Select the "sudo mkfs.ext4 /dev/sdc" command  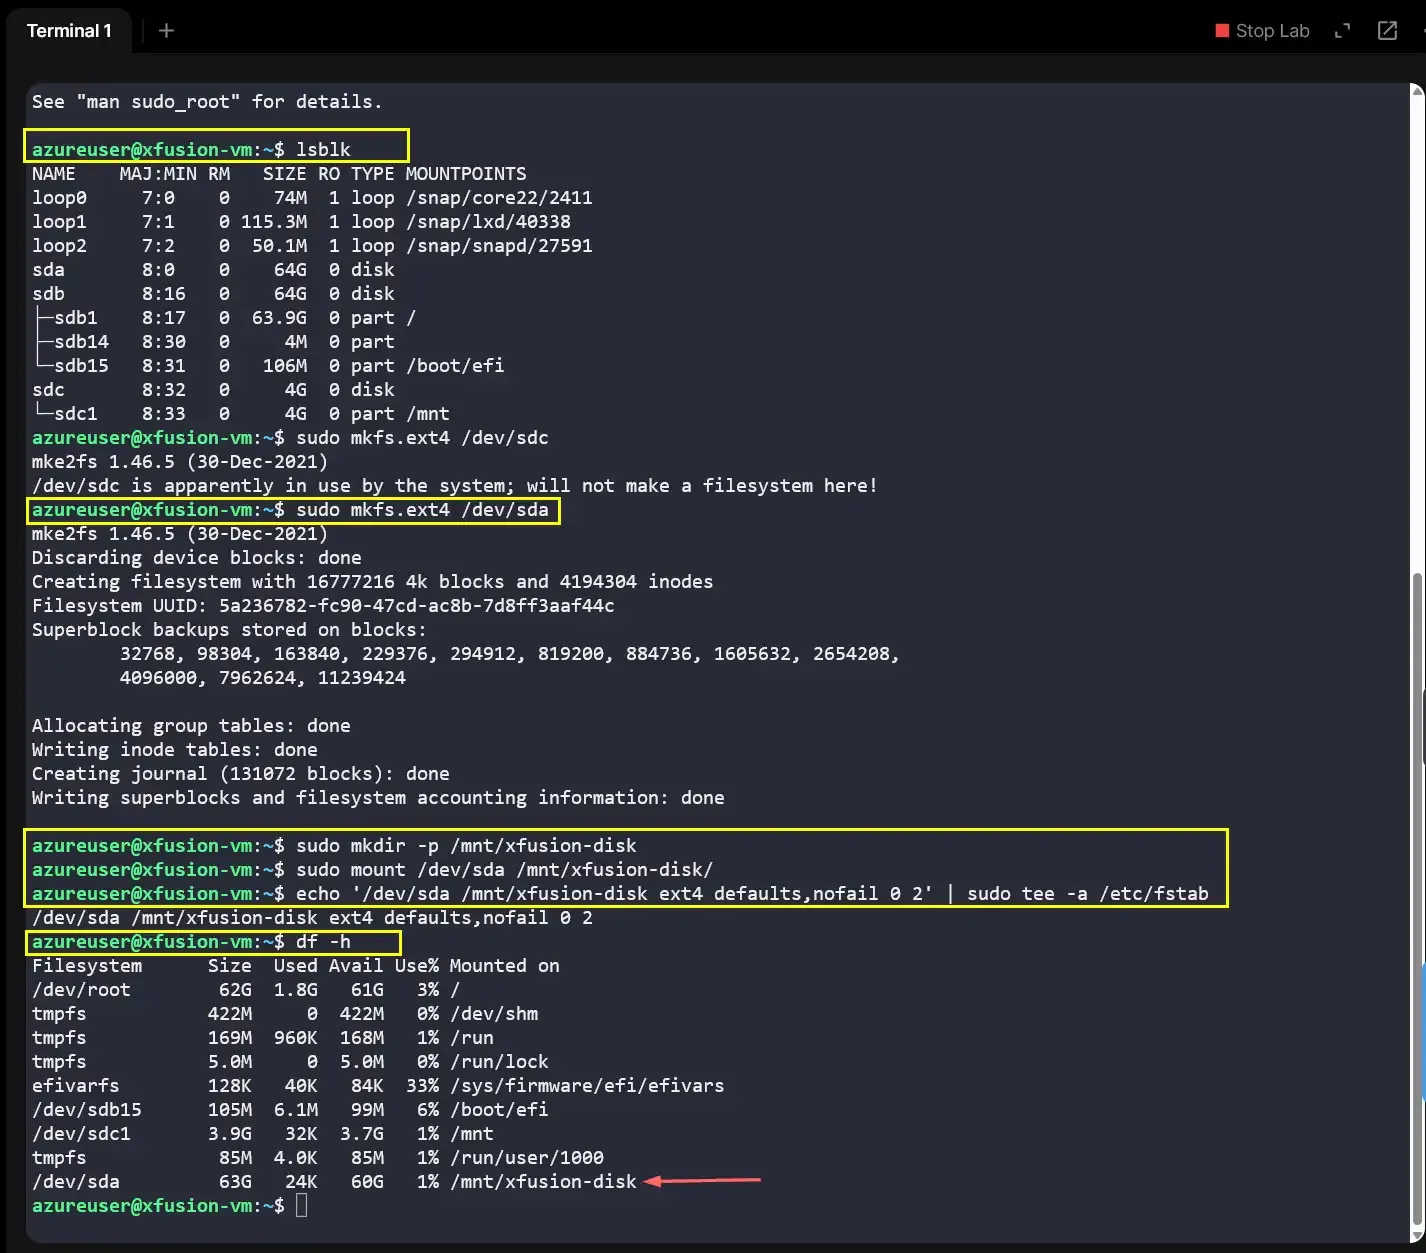point(422,438)
